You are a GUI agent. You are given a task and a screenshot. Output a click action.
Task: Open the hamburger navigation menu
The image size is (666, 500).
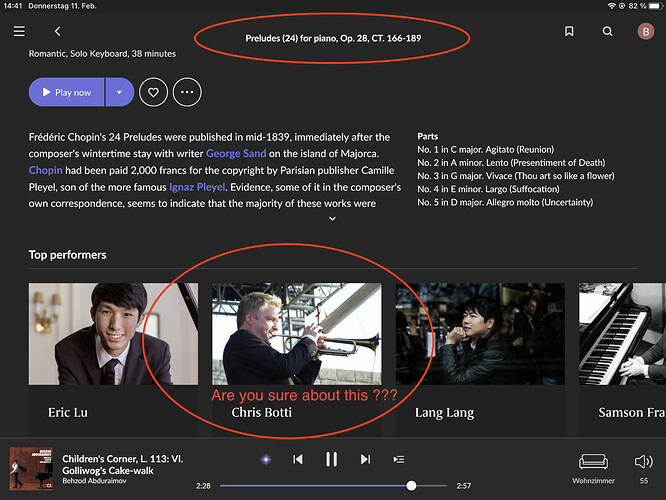[x=19, y=31]
